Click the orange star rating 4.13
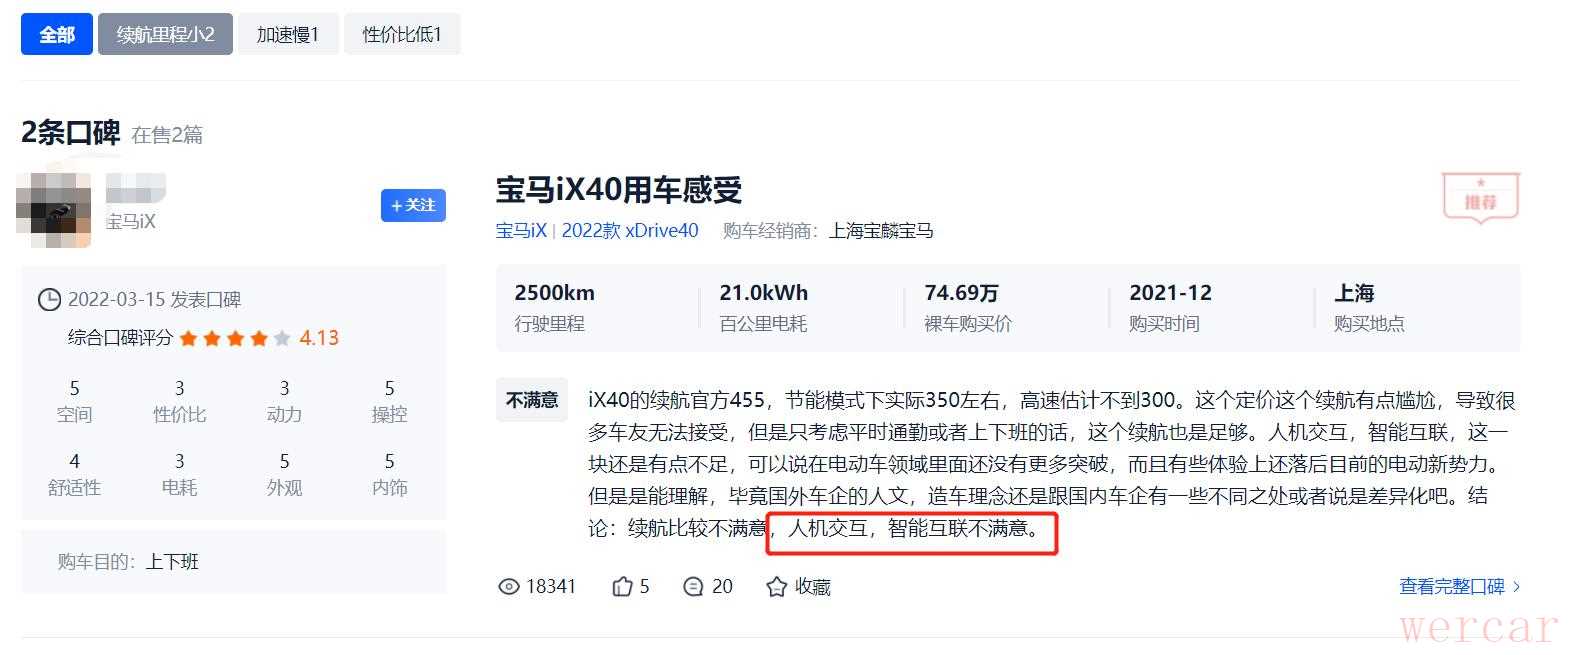 [259, 338]
